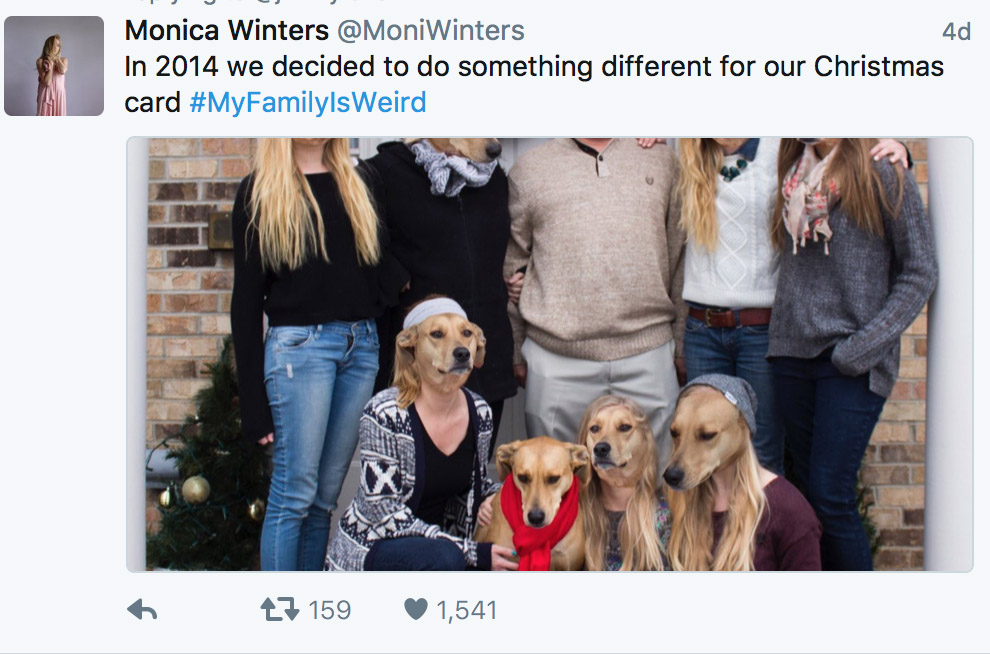Visit the @MoniWinters handle

(430, 31)
